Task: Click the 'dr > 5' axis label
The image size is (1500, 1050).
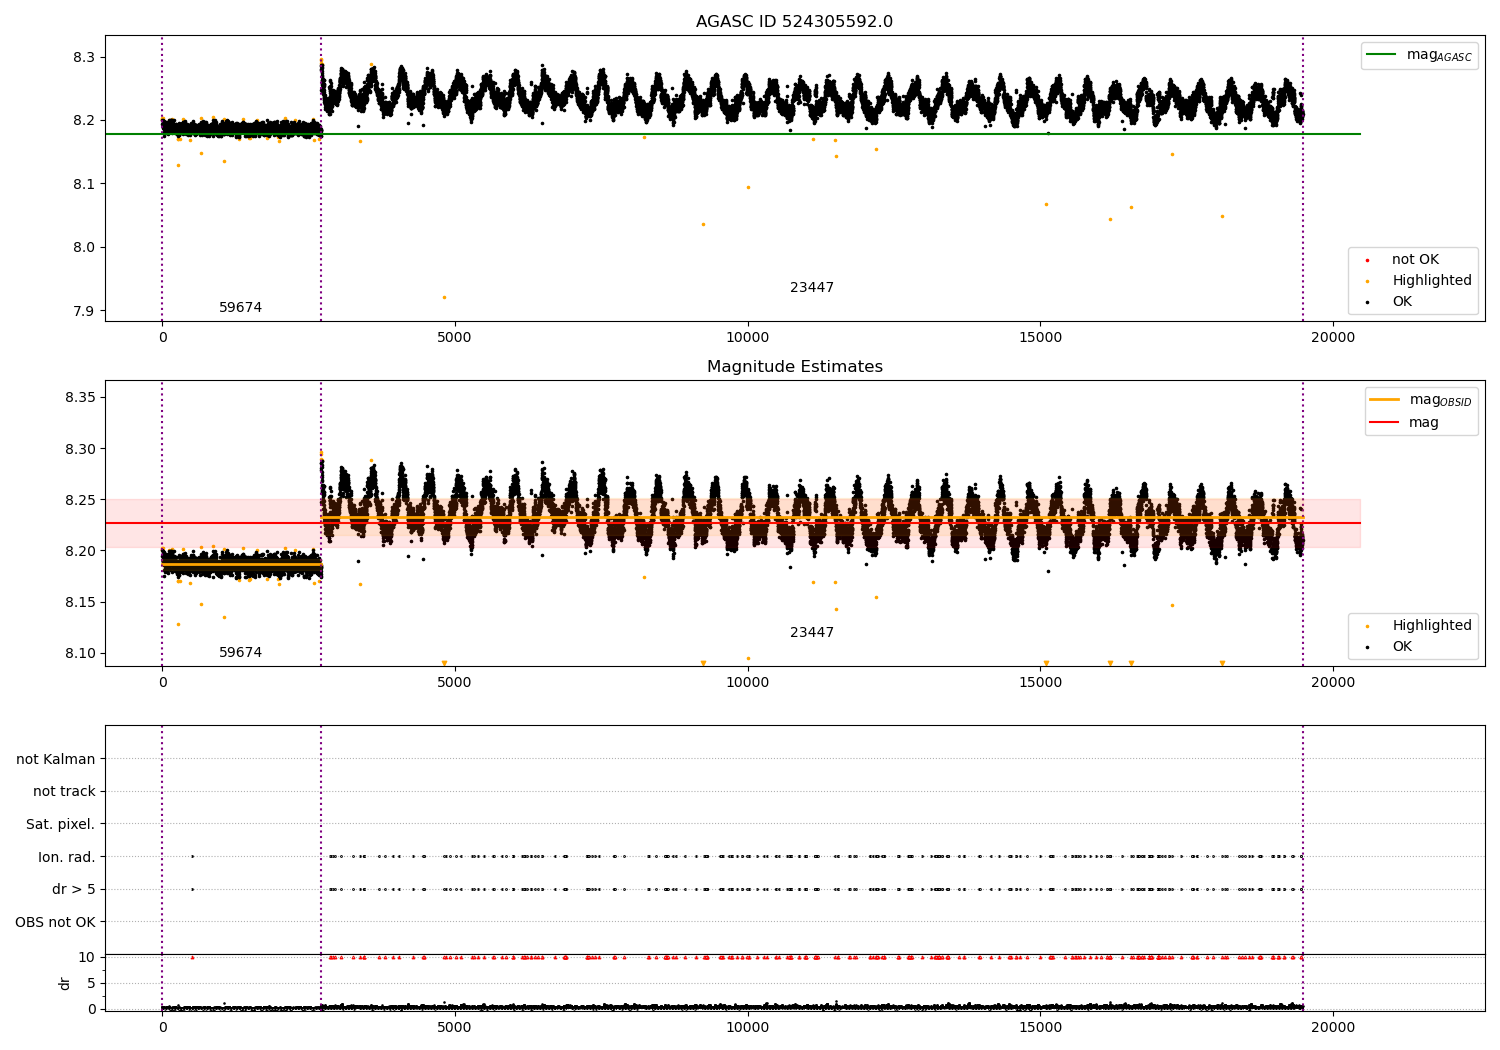Action: point(74,890)
